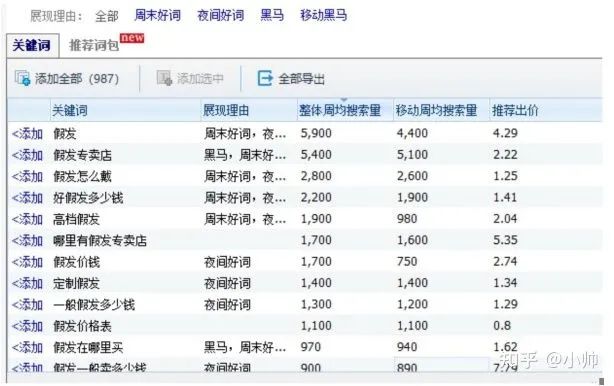The width and height of the screenshot is (614, 386).
Task: Click the 5,900 overall search volume
Action: point(316,133)
